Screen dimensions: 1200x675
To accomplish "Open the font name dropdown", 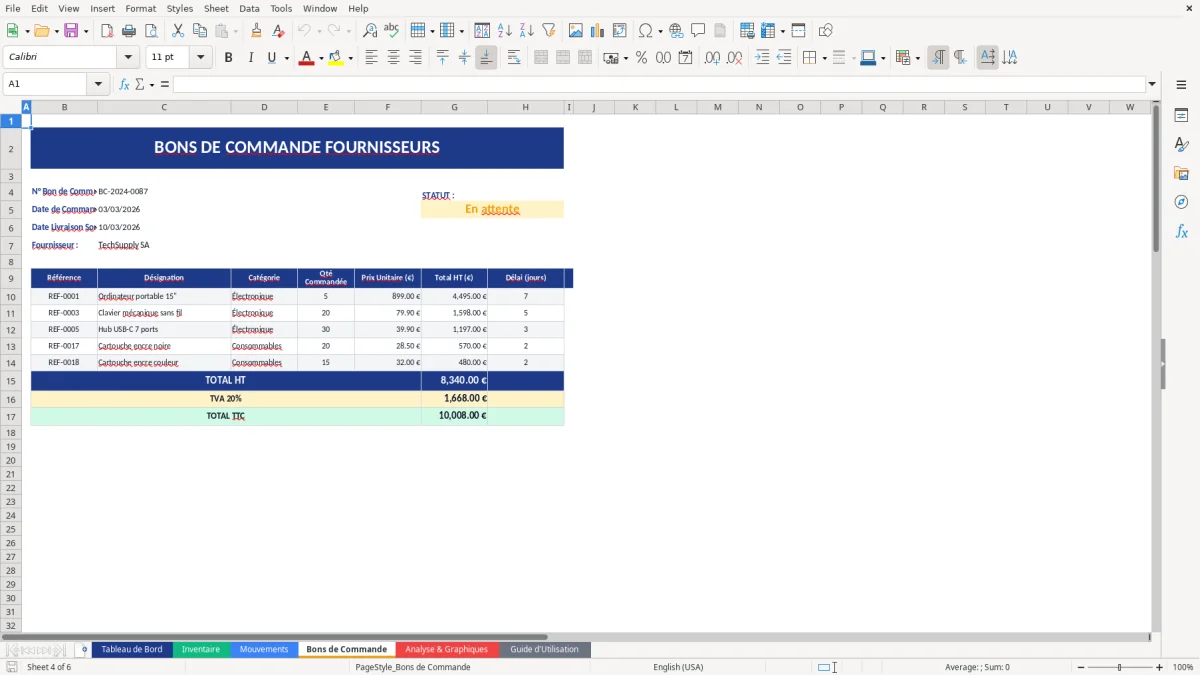I will pos(128,57).
